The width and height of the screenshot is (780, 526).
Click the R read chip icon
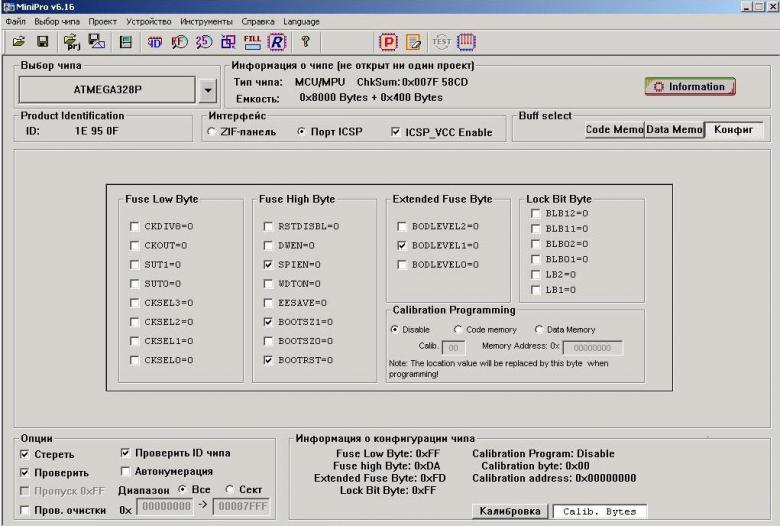click(277, 42)
